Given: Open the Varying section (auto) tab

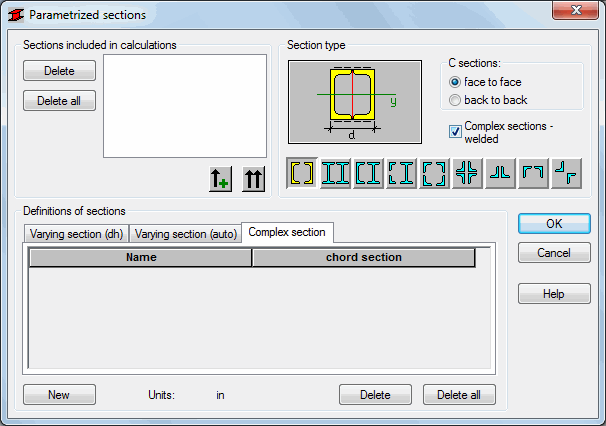Looking at the screenshot, I should click(x=186, y=234).
